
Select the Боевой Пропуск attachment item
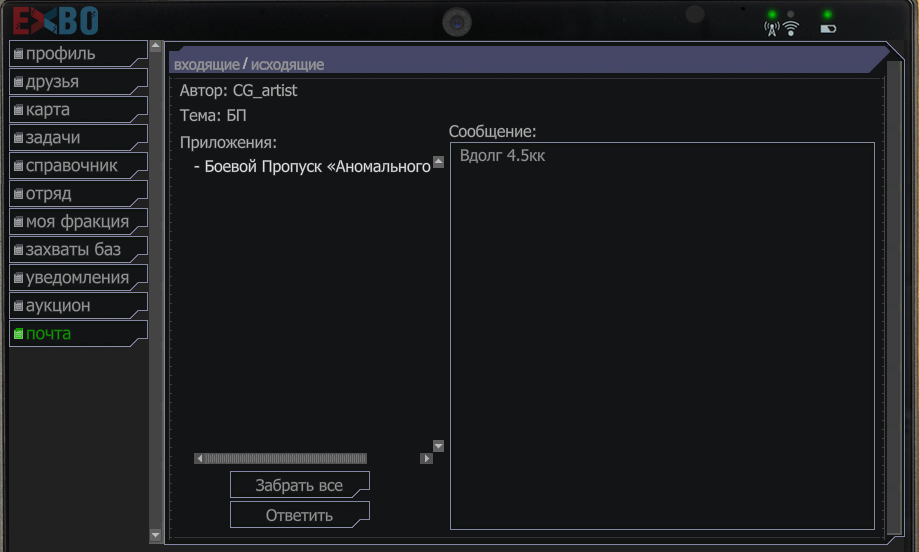coord(316,167)
